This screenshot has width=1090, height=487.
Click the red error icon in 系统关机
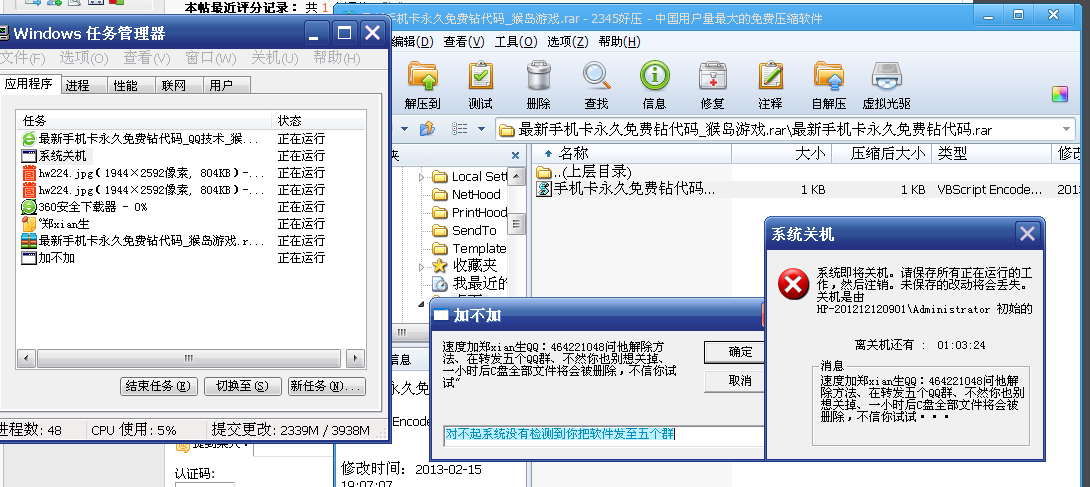point(793,285)
